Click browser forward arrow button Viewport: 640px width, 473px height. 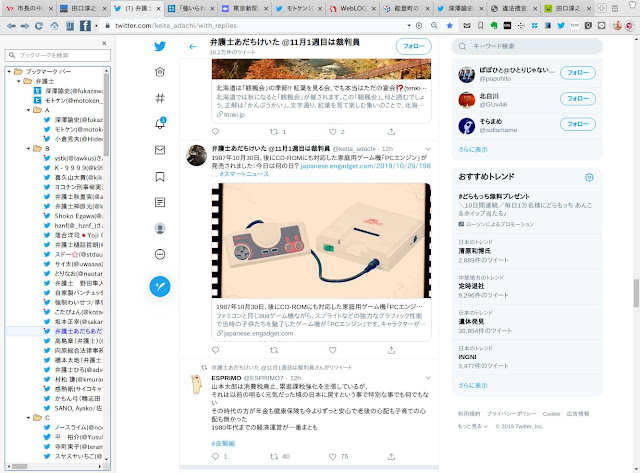coord(25,26)
